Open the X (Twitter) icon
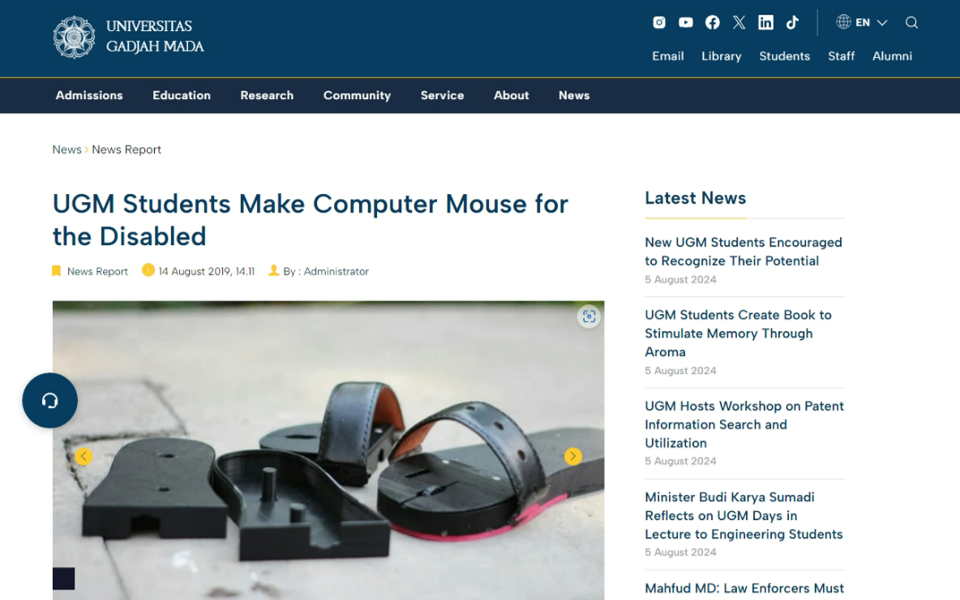Viewport: 960px width, 600px height. (739, 22)
